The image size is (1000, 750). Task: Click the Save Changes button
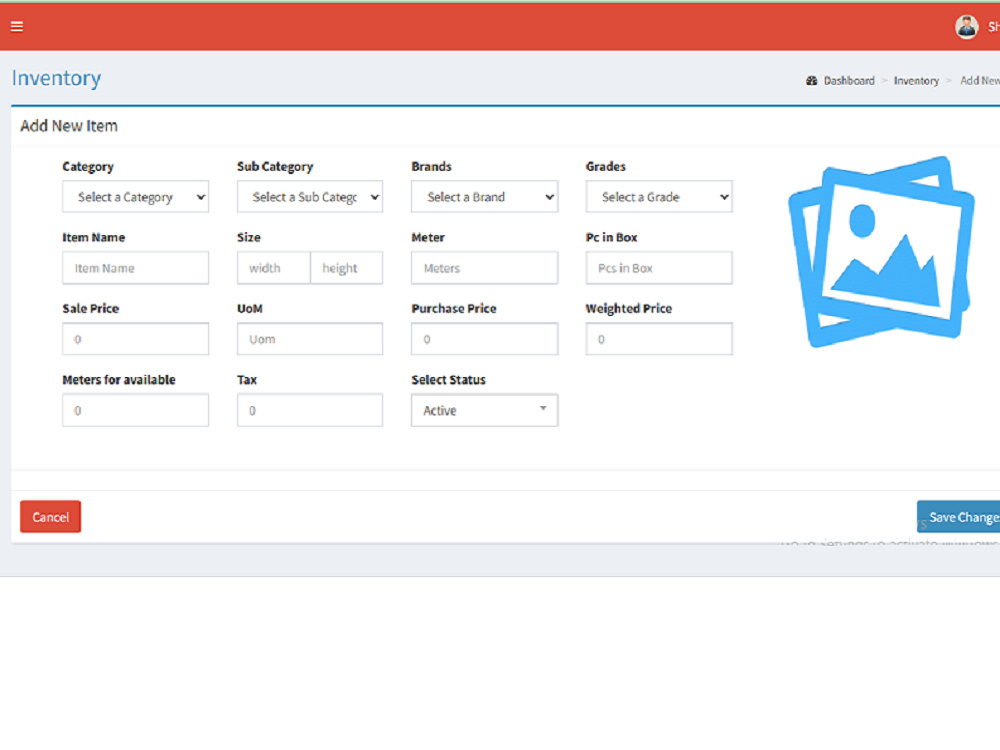tap(959, 517)
